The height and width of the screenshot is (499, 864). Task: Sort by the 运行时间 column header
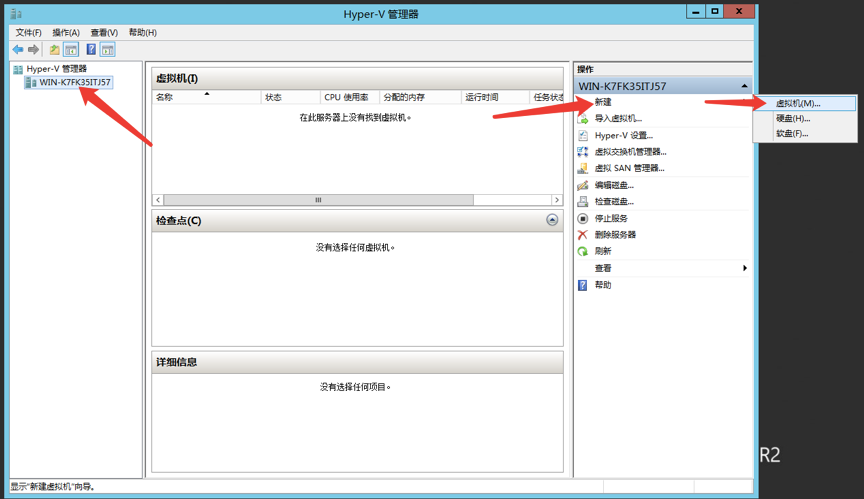[x=495, y=97]
